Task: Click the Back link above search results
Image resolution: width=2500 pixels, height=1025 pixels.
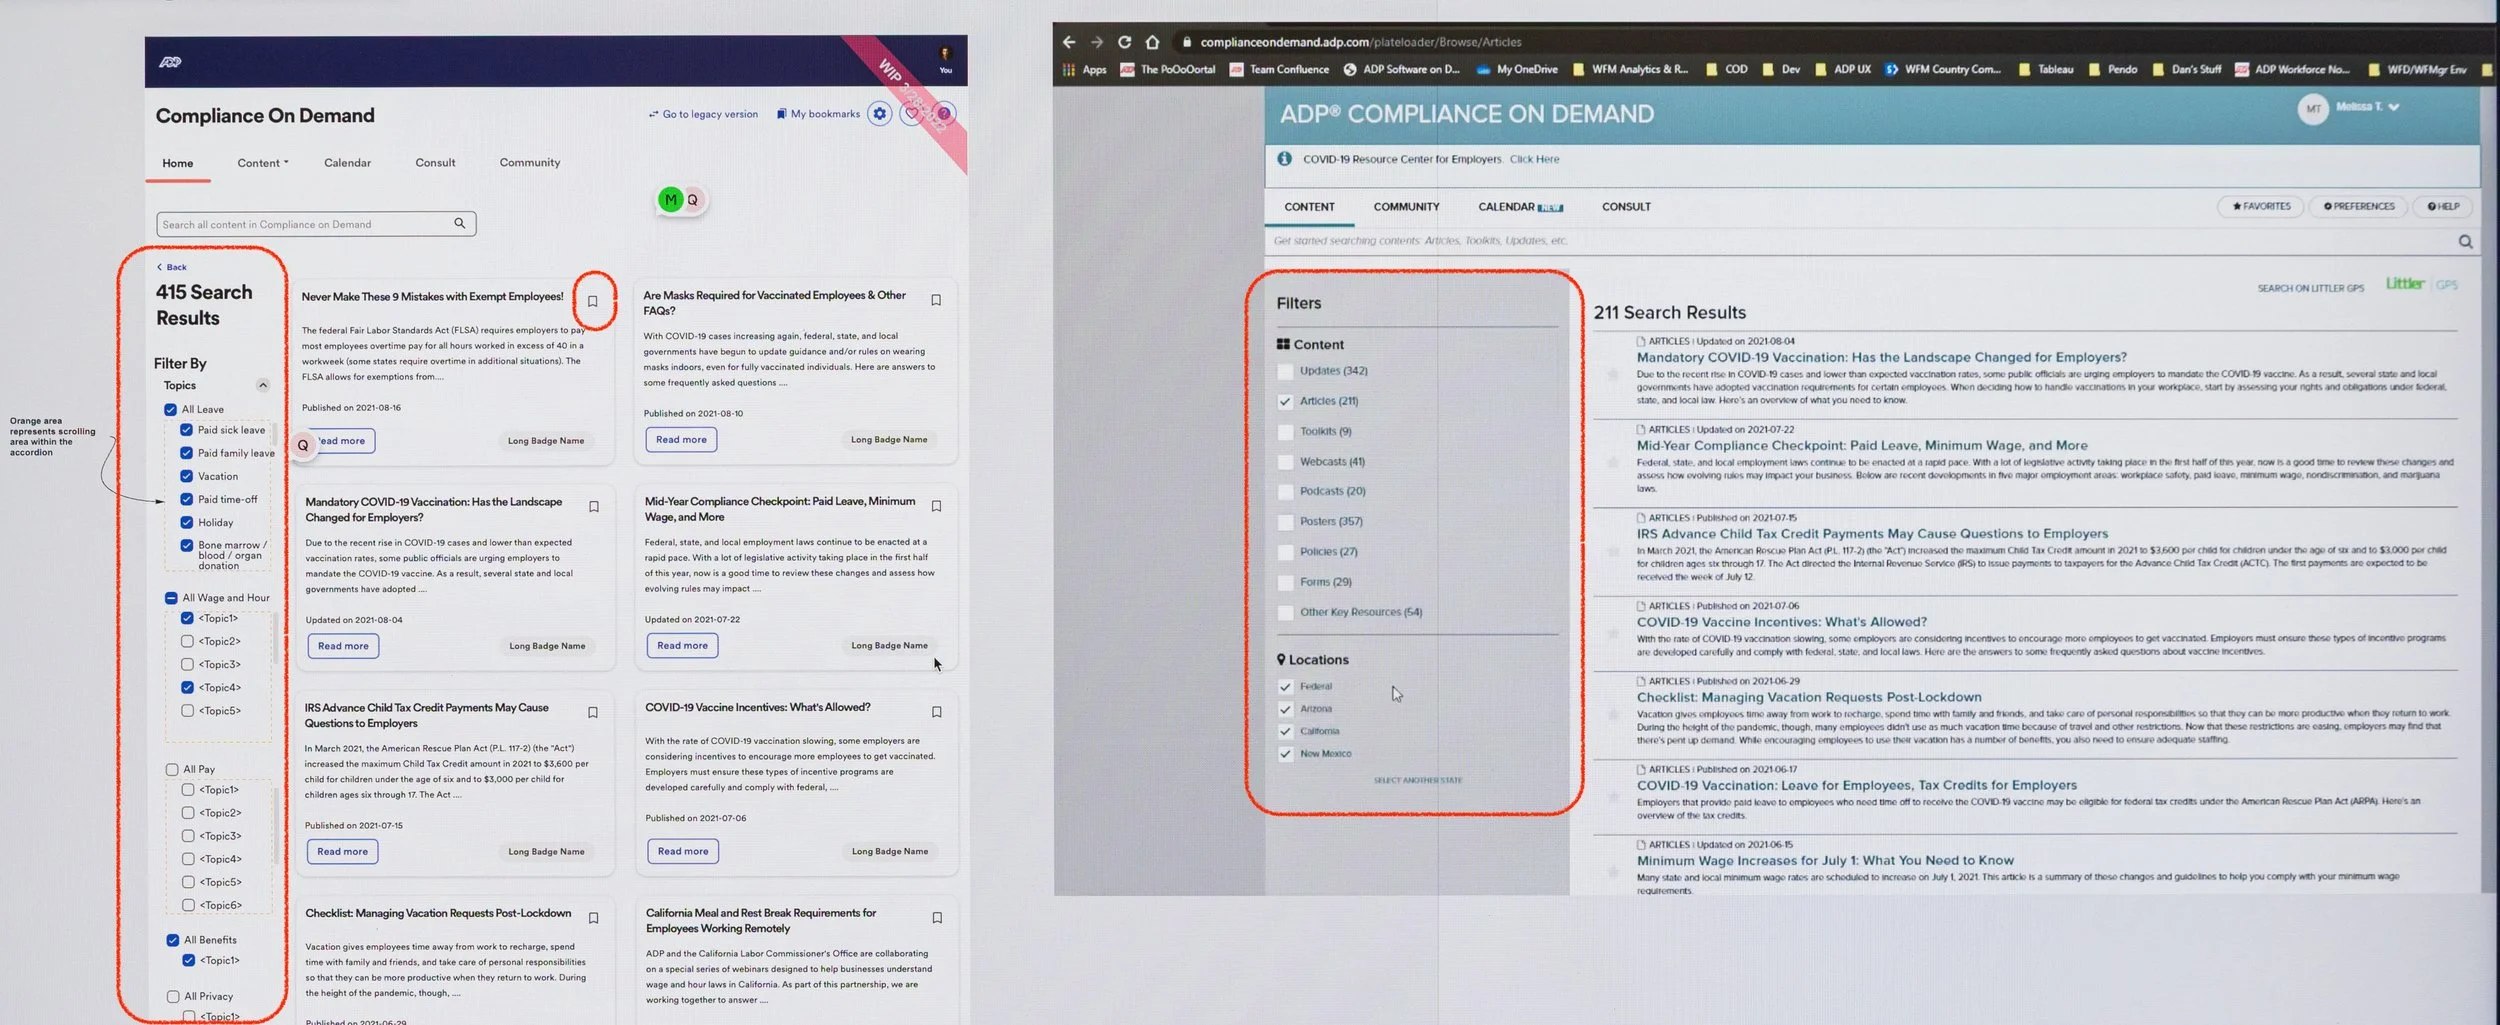Action: click(x=172, y=267)
